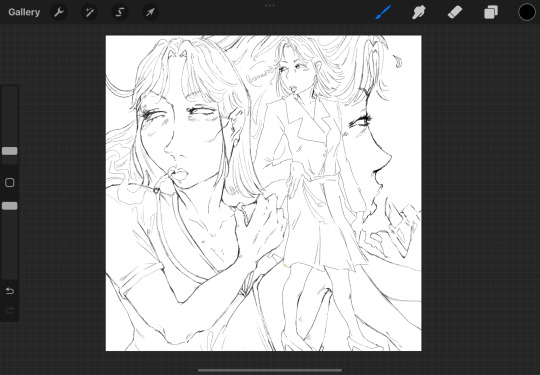The image size is (540, 375).
Task: Activate the Transform arrow tool
Action: tap(150, 13)
